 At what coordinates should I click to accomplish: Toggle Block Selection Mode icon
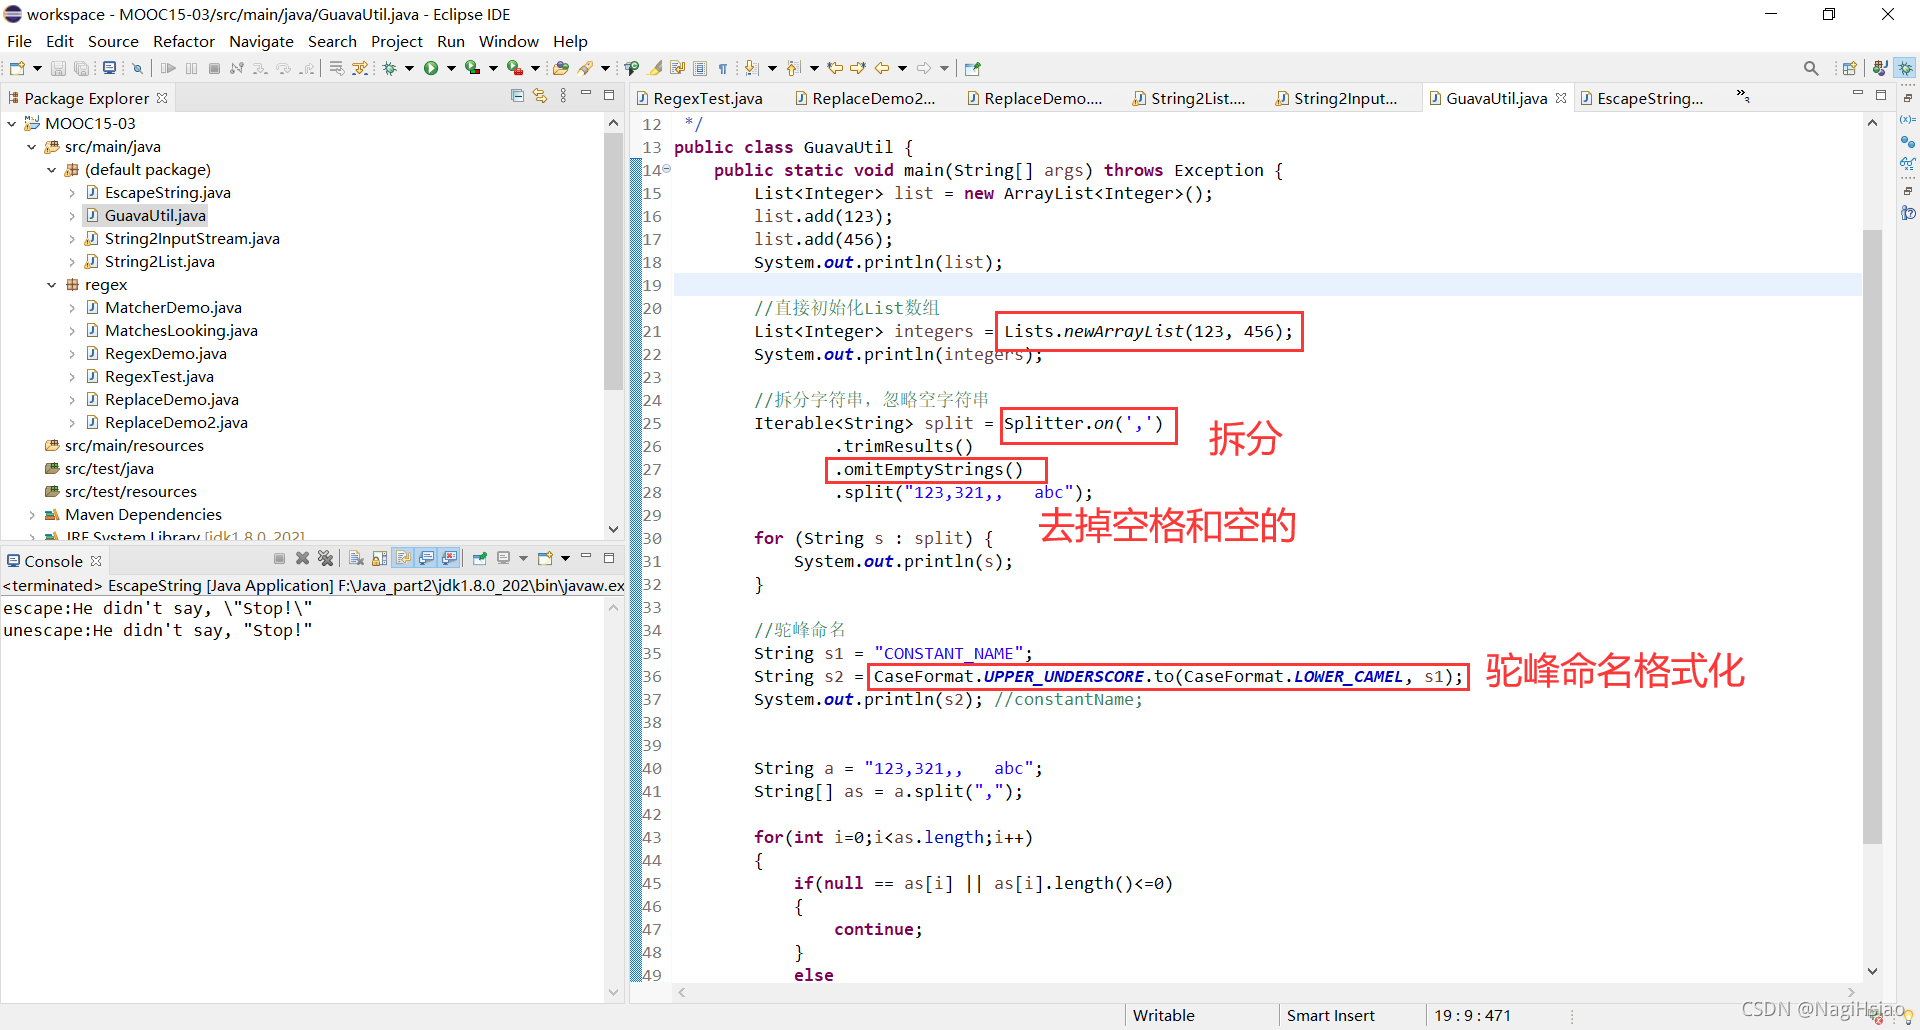700,68
